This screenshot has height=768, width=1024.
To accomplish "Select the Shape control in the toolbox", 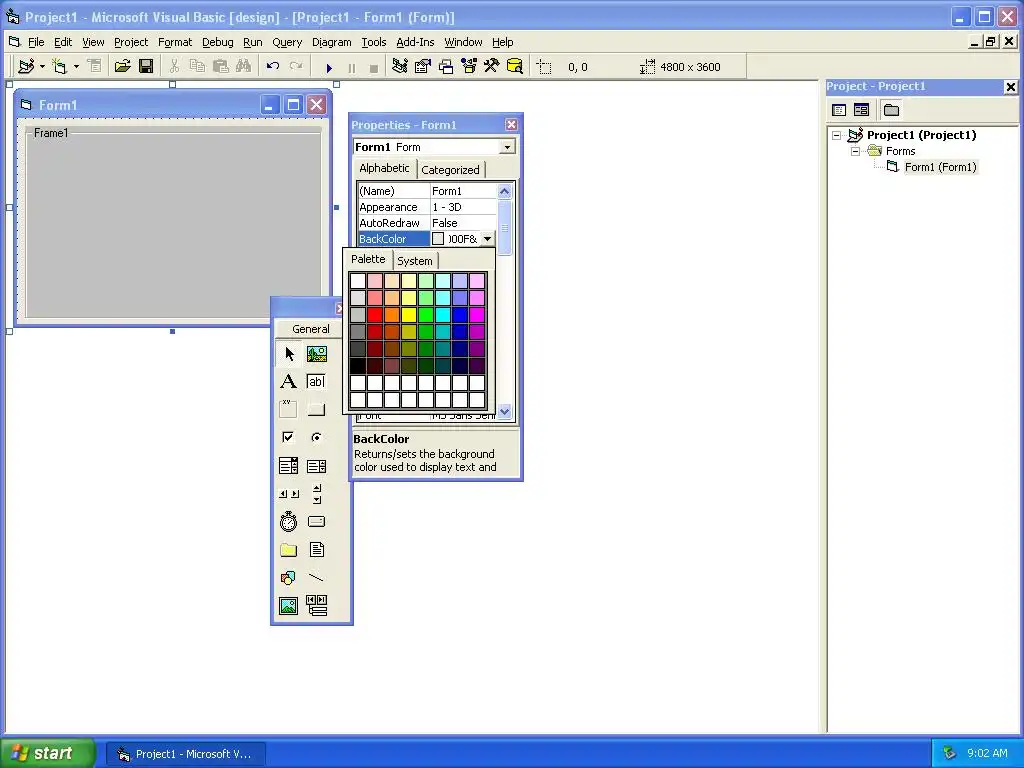I will (x=289, y=578).
